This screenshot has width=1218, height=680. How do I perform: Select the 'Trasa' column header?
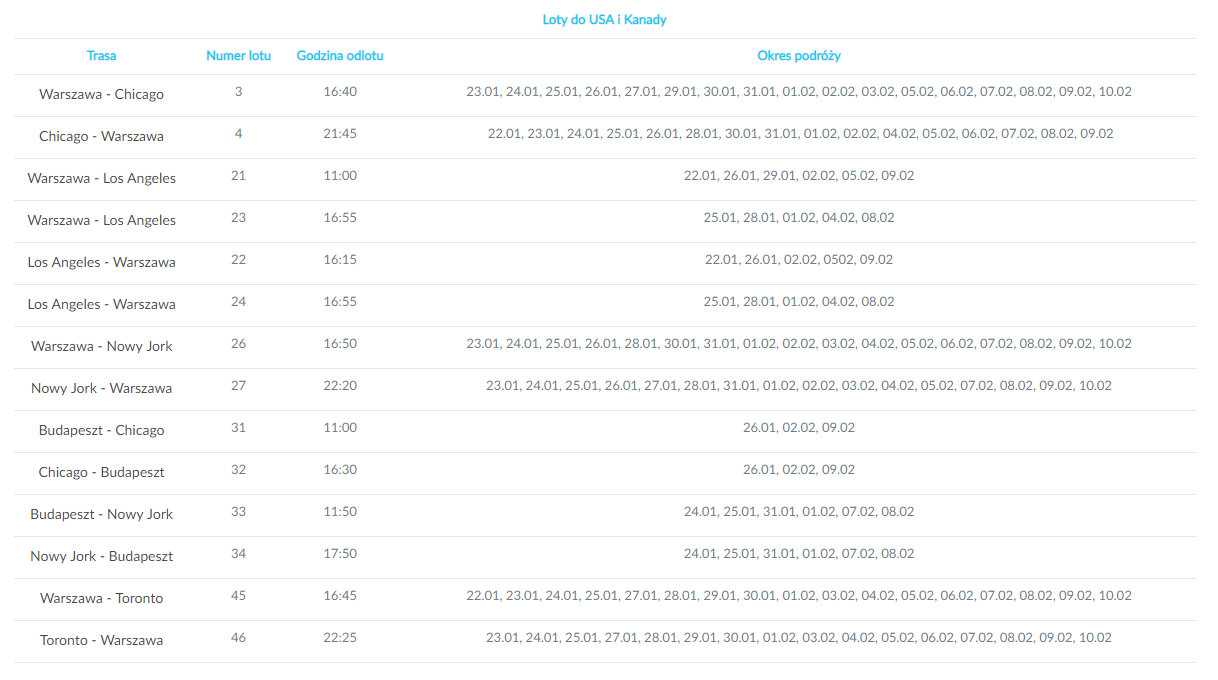(x=101, y=56)
